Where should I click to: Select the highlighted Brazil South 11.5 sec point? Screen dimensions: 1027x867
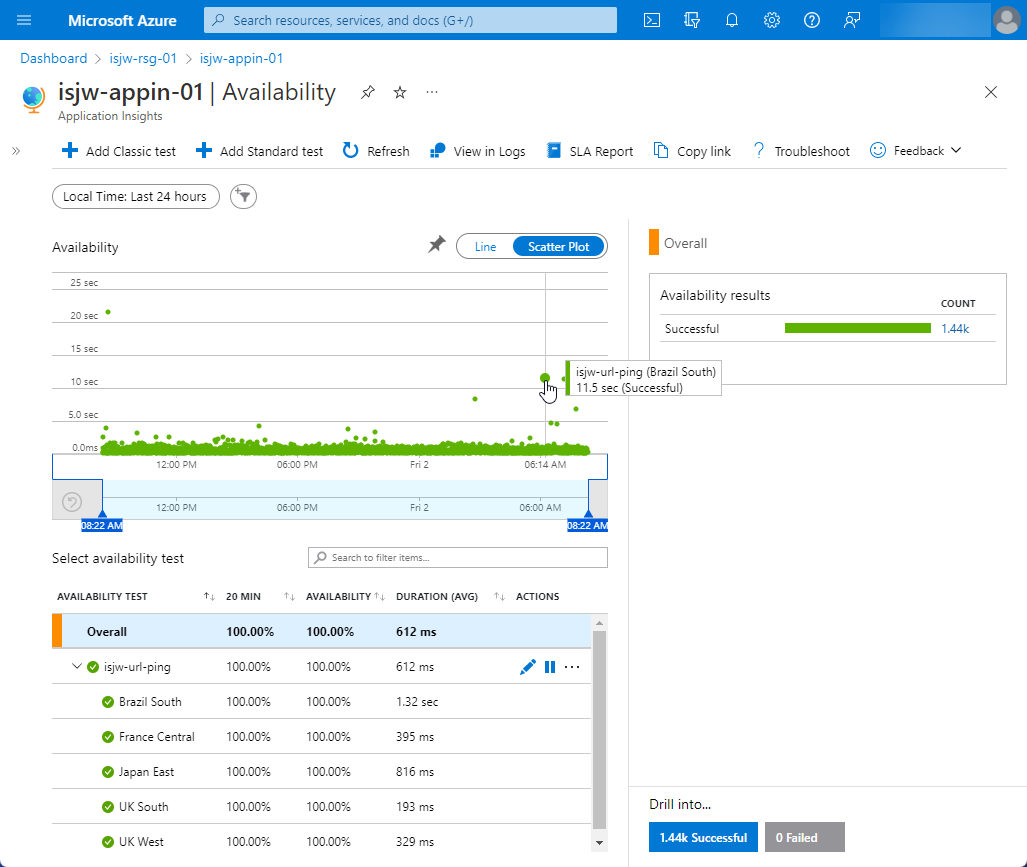pyautogui.click(x=544, y=378)
